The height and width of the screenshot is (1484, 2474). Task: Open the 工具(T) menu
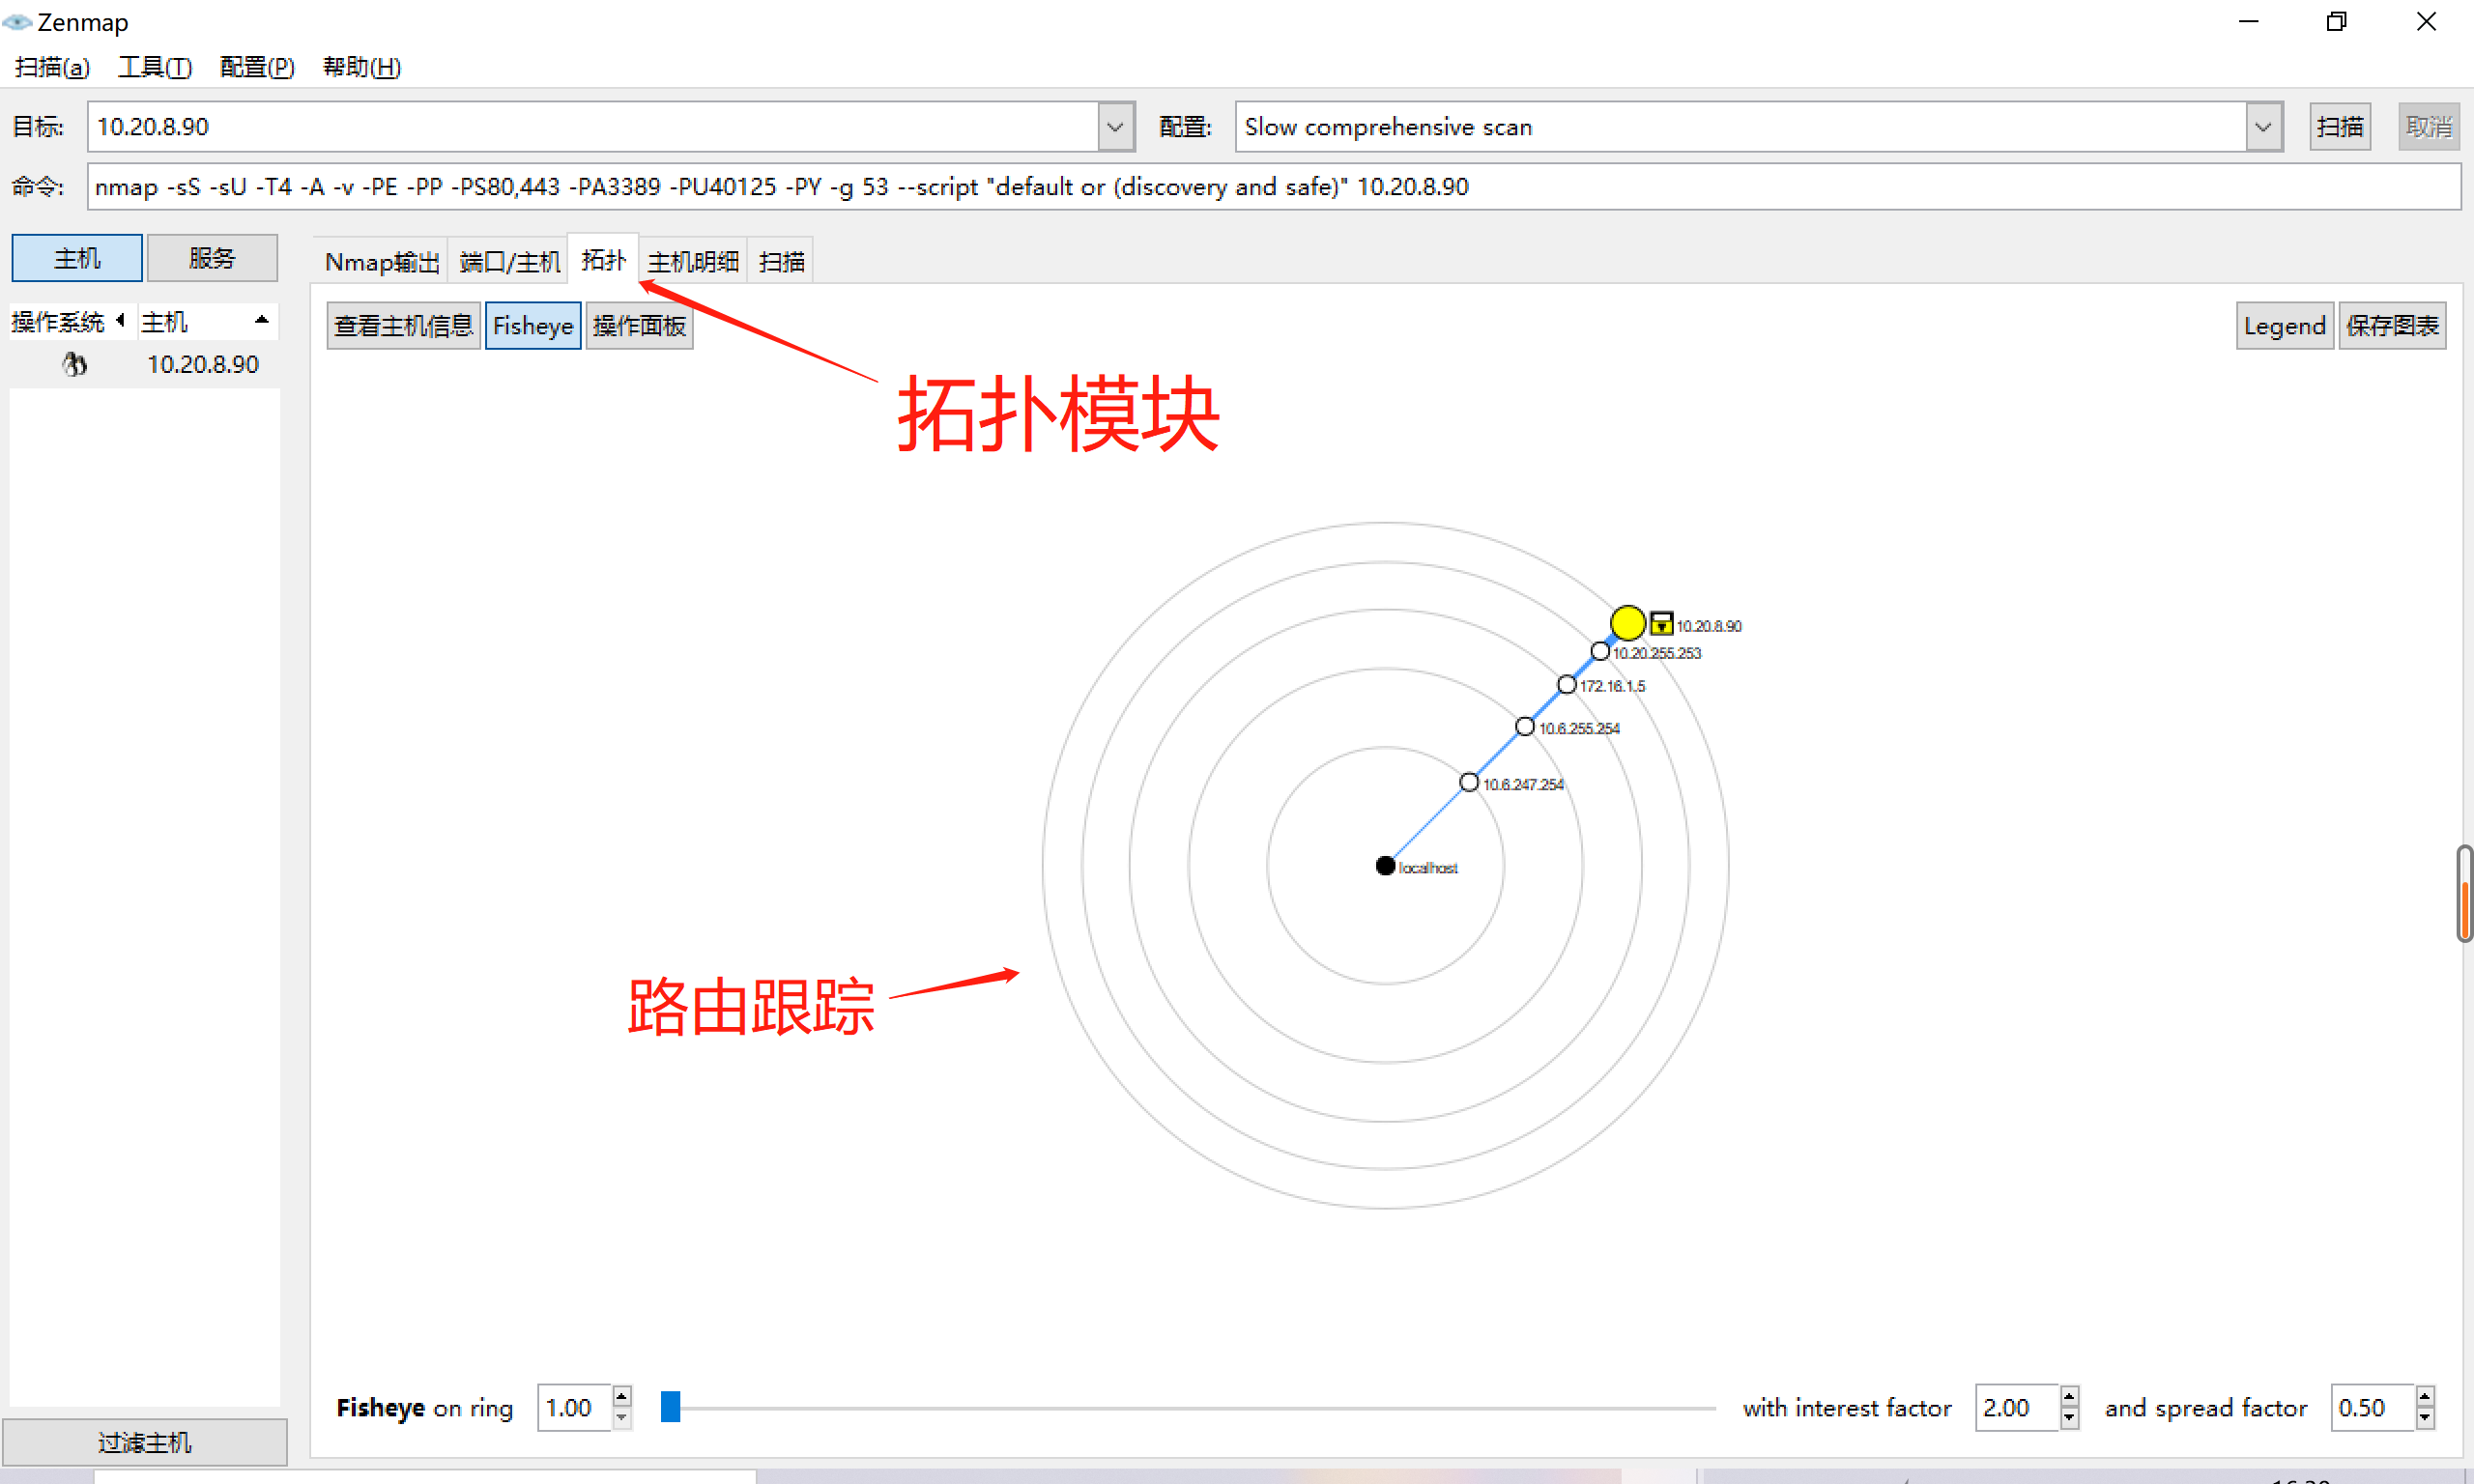[x=154, y=67]
